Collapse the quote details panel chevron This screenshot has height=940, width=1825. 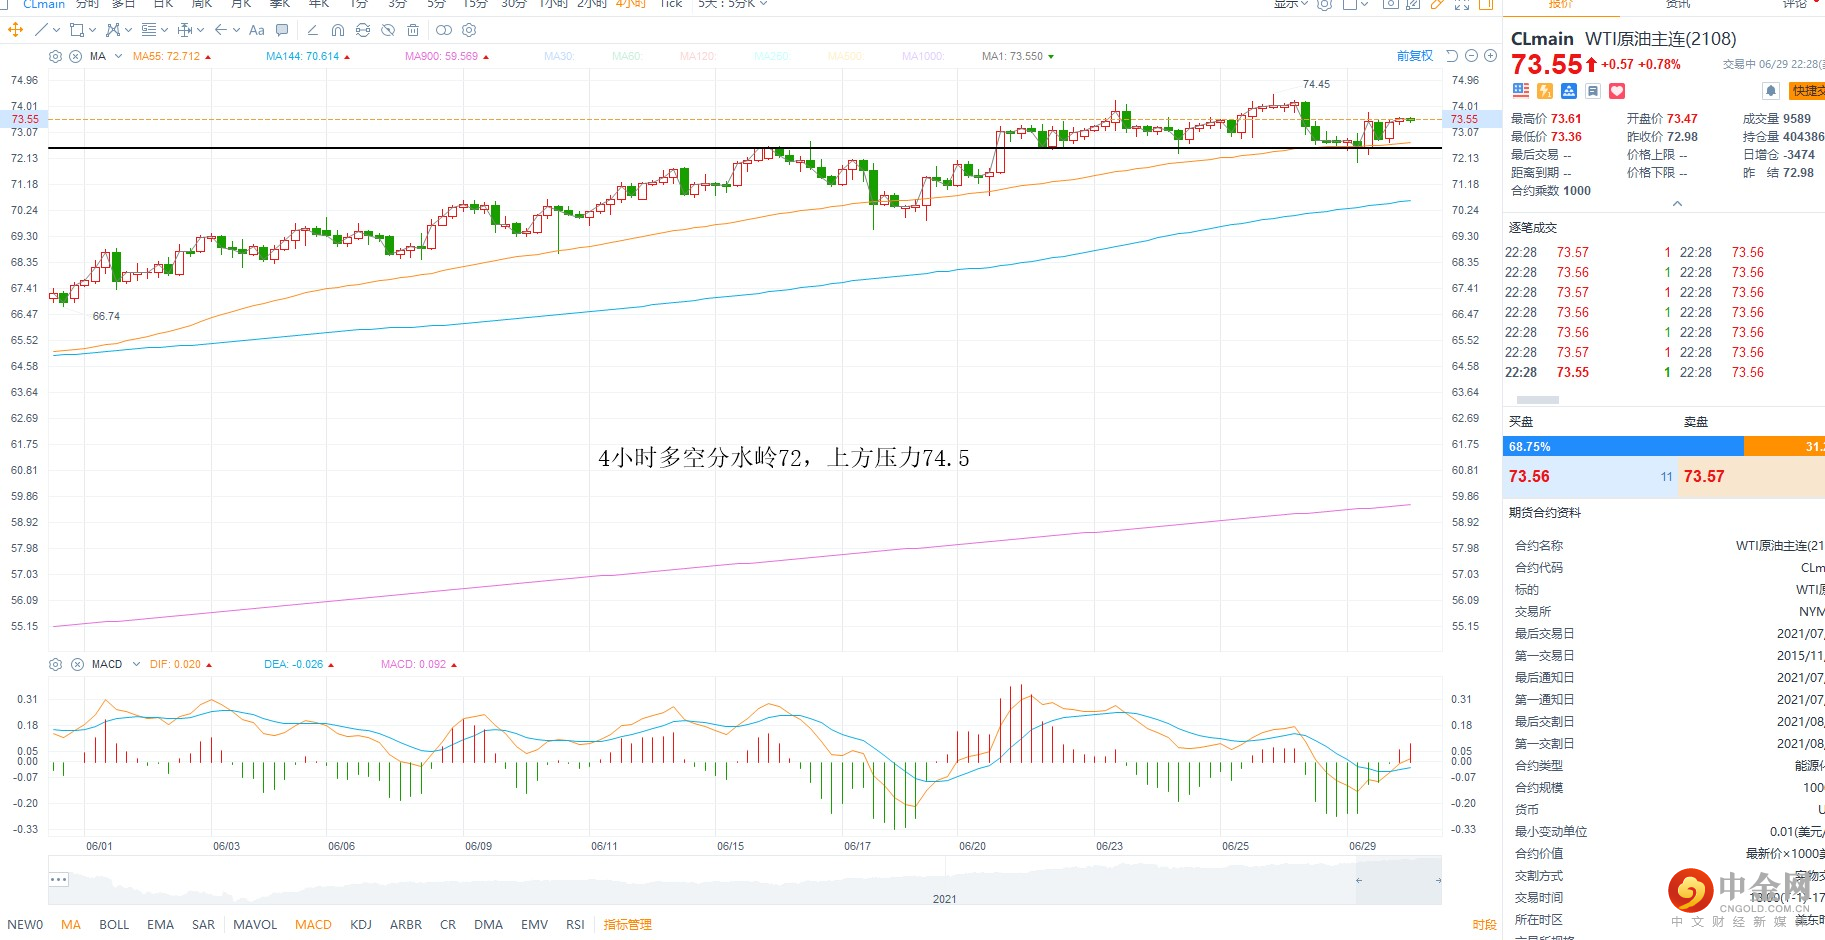(1677, 204)
